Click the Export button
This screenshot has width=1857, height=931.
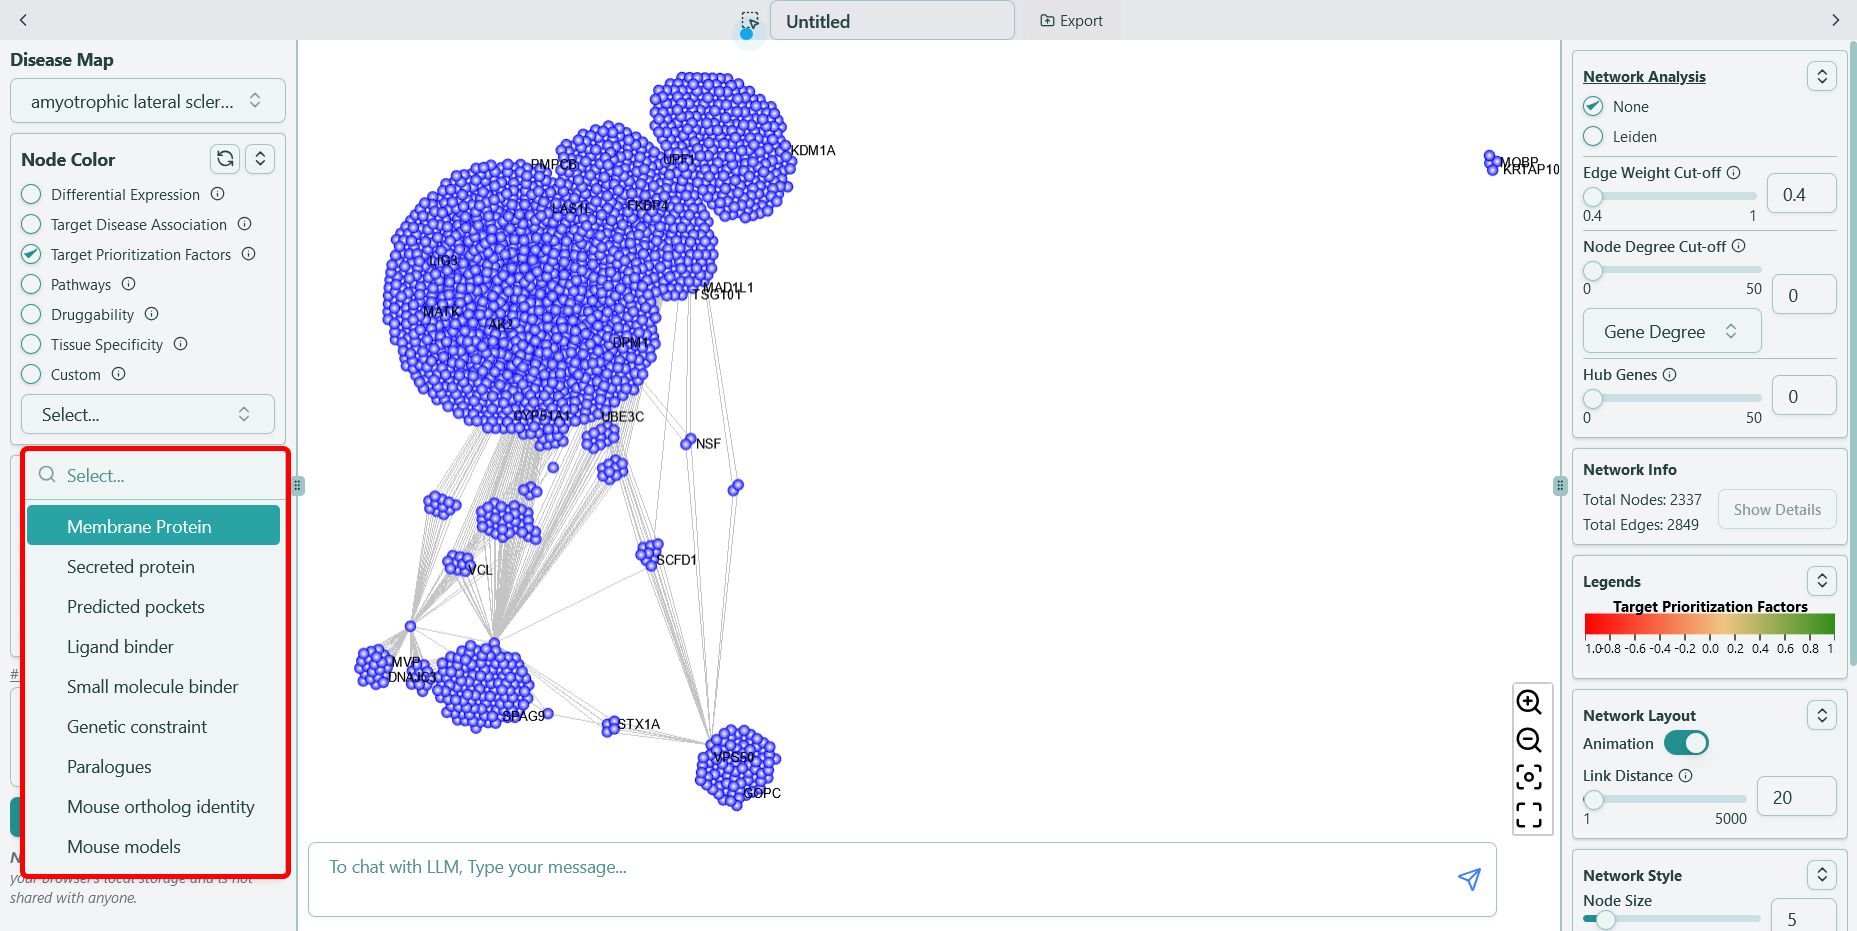coord(1071,20)
